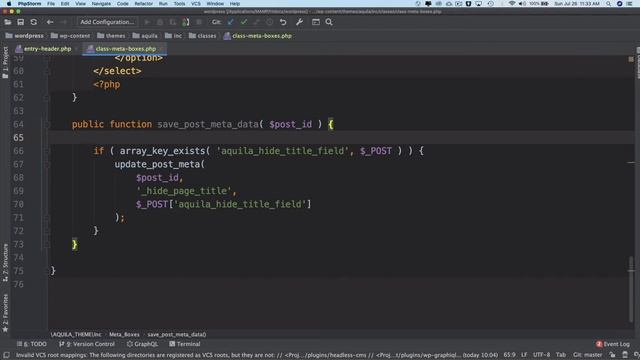Click the 65:9 caret position indicator
The width and height of the screenshot is (640, 360).
pos(509,355)
